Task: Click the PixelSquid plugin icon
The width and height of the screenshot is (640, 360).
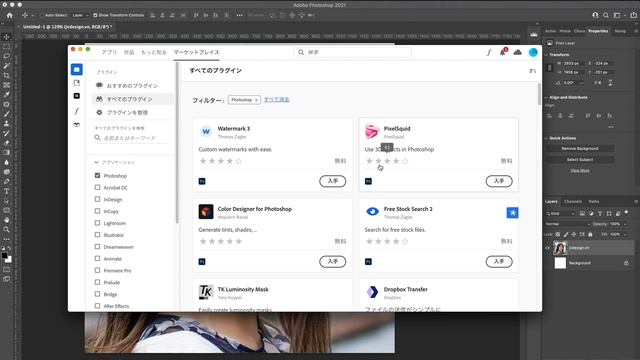Action: coord(372,131)
